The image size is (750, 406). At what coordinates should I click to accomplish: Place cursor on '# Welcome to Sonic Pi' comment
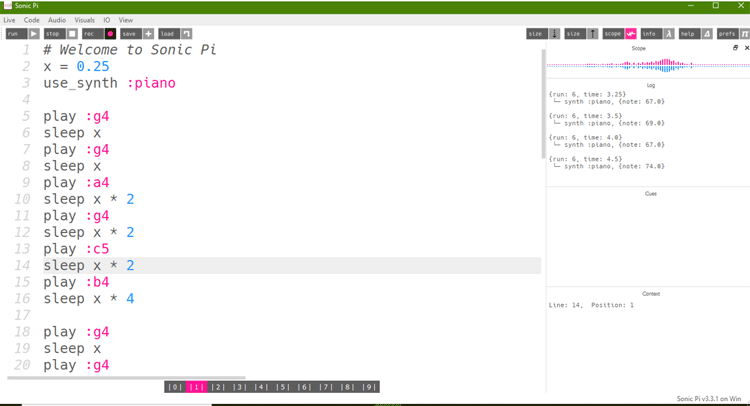tap(130, 50)
